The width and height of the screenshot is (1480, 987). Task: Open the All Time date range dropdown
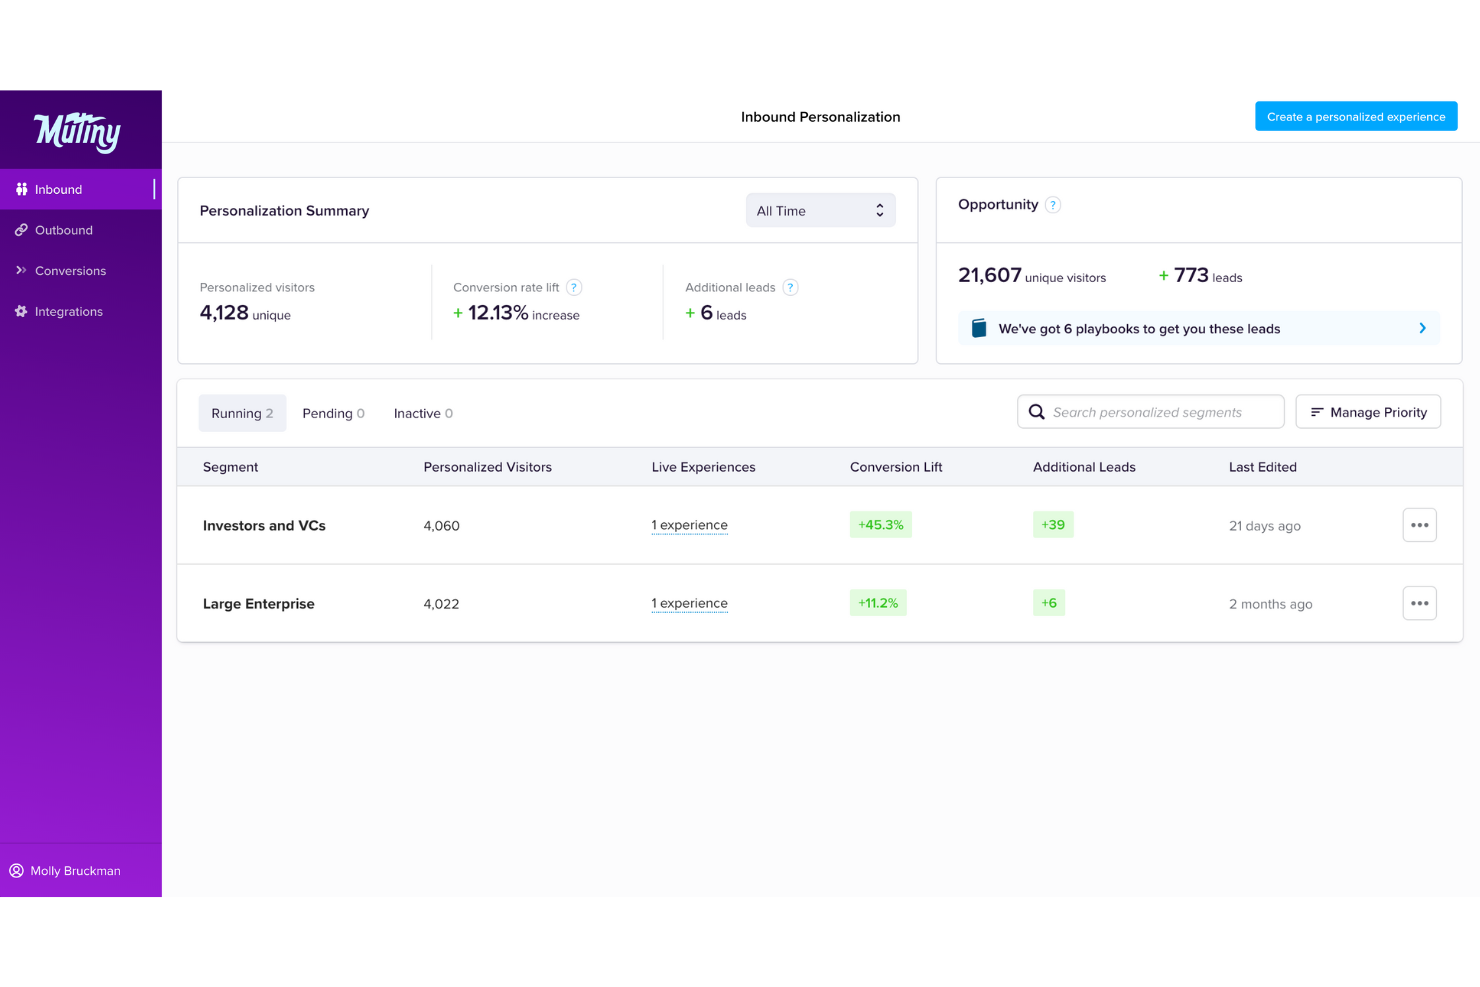point(820,211)
